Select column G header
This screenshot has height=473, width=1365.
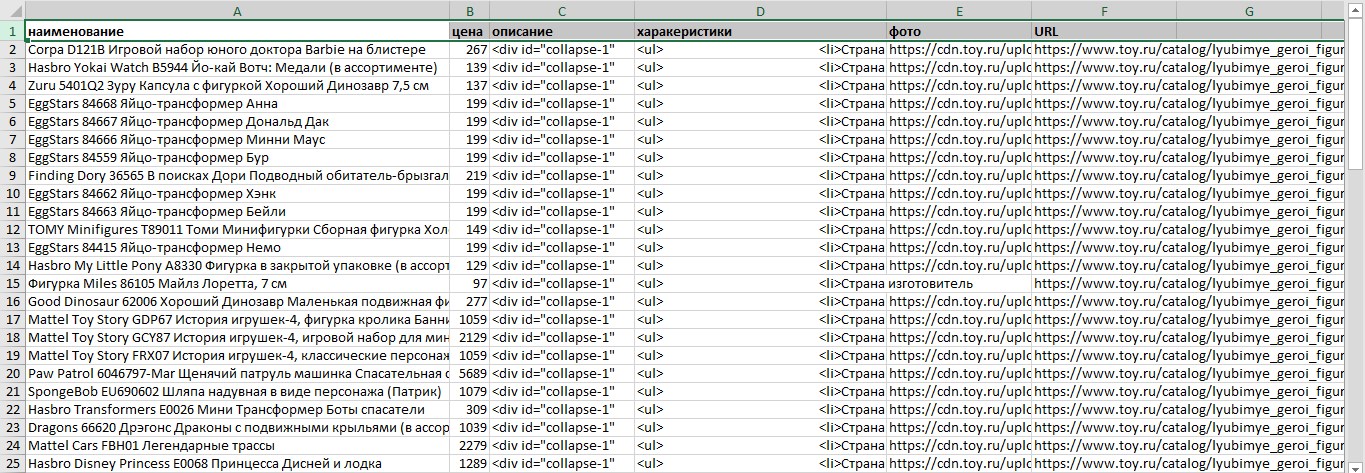click(1250, 11)
